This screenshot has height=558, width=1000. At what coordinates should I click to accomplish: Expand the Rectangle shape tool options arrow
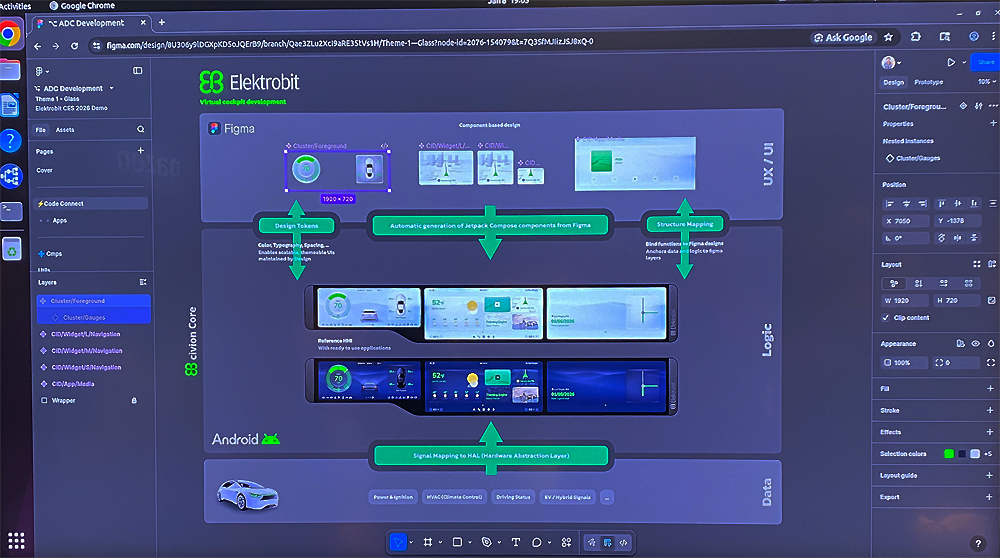(469, 543)
